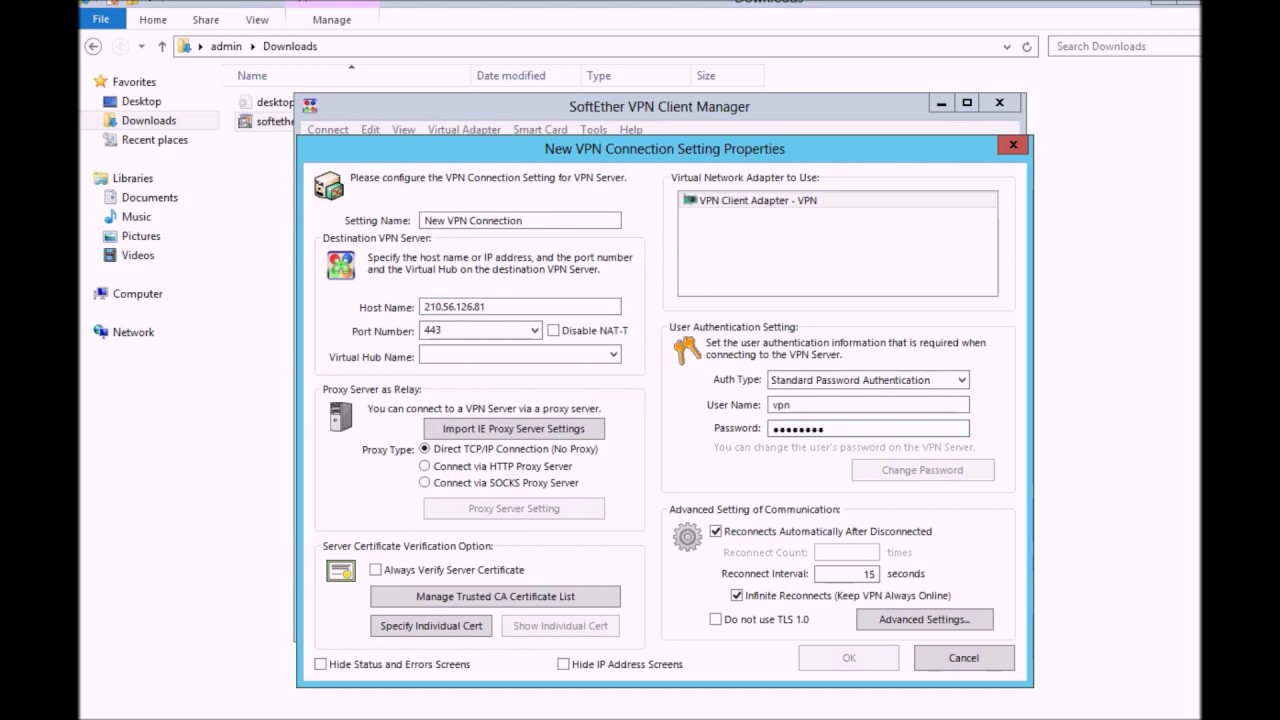Click the Downloads folder icon in Favorites
Screen dimensions: 1280x720
(112, 120)
